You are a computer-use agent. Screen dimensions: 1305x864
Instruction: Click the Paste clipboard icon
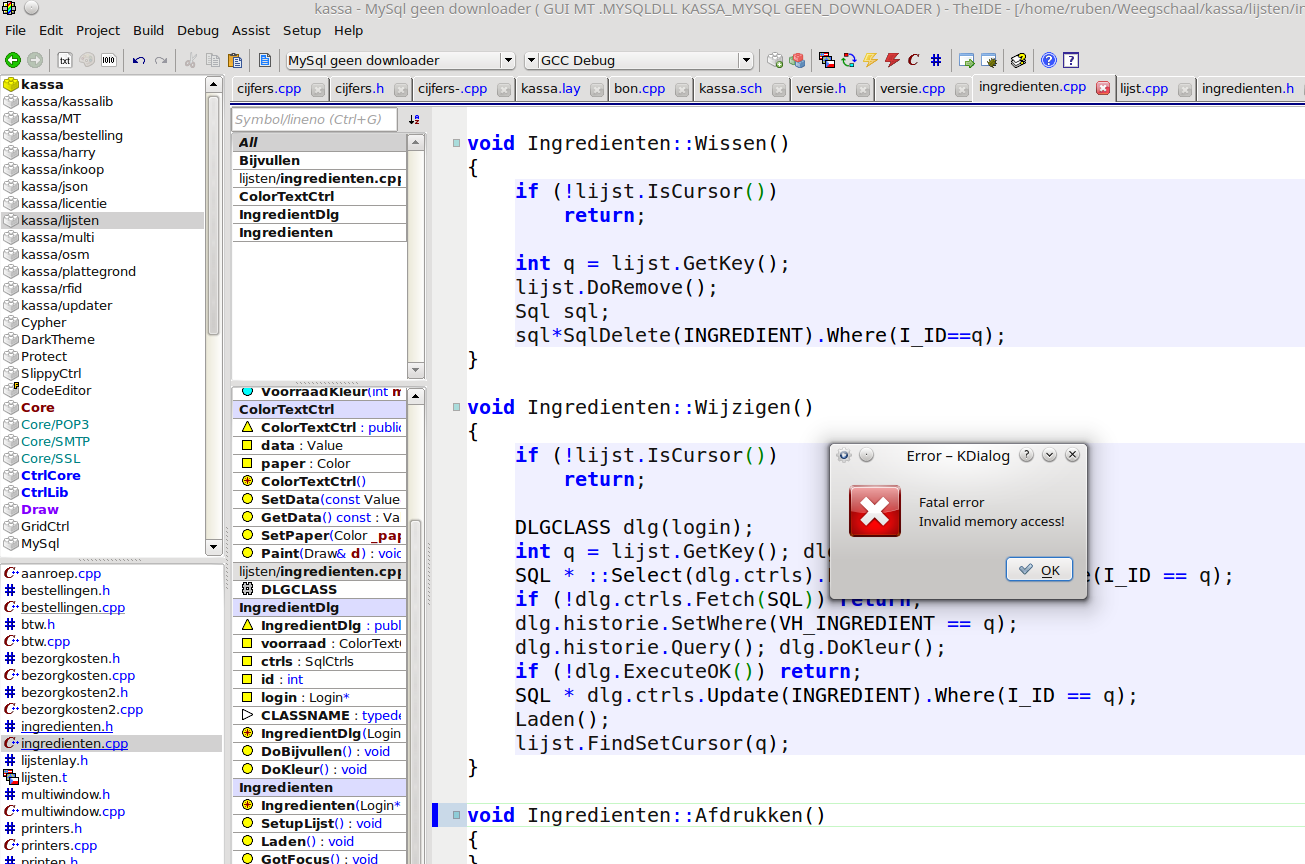tap(235, 60)
